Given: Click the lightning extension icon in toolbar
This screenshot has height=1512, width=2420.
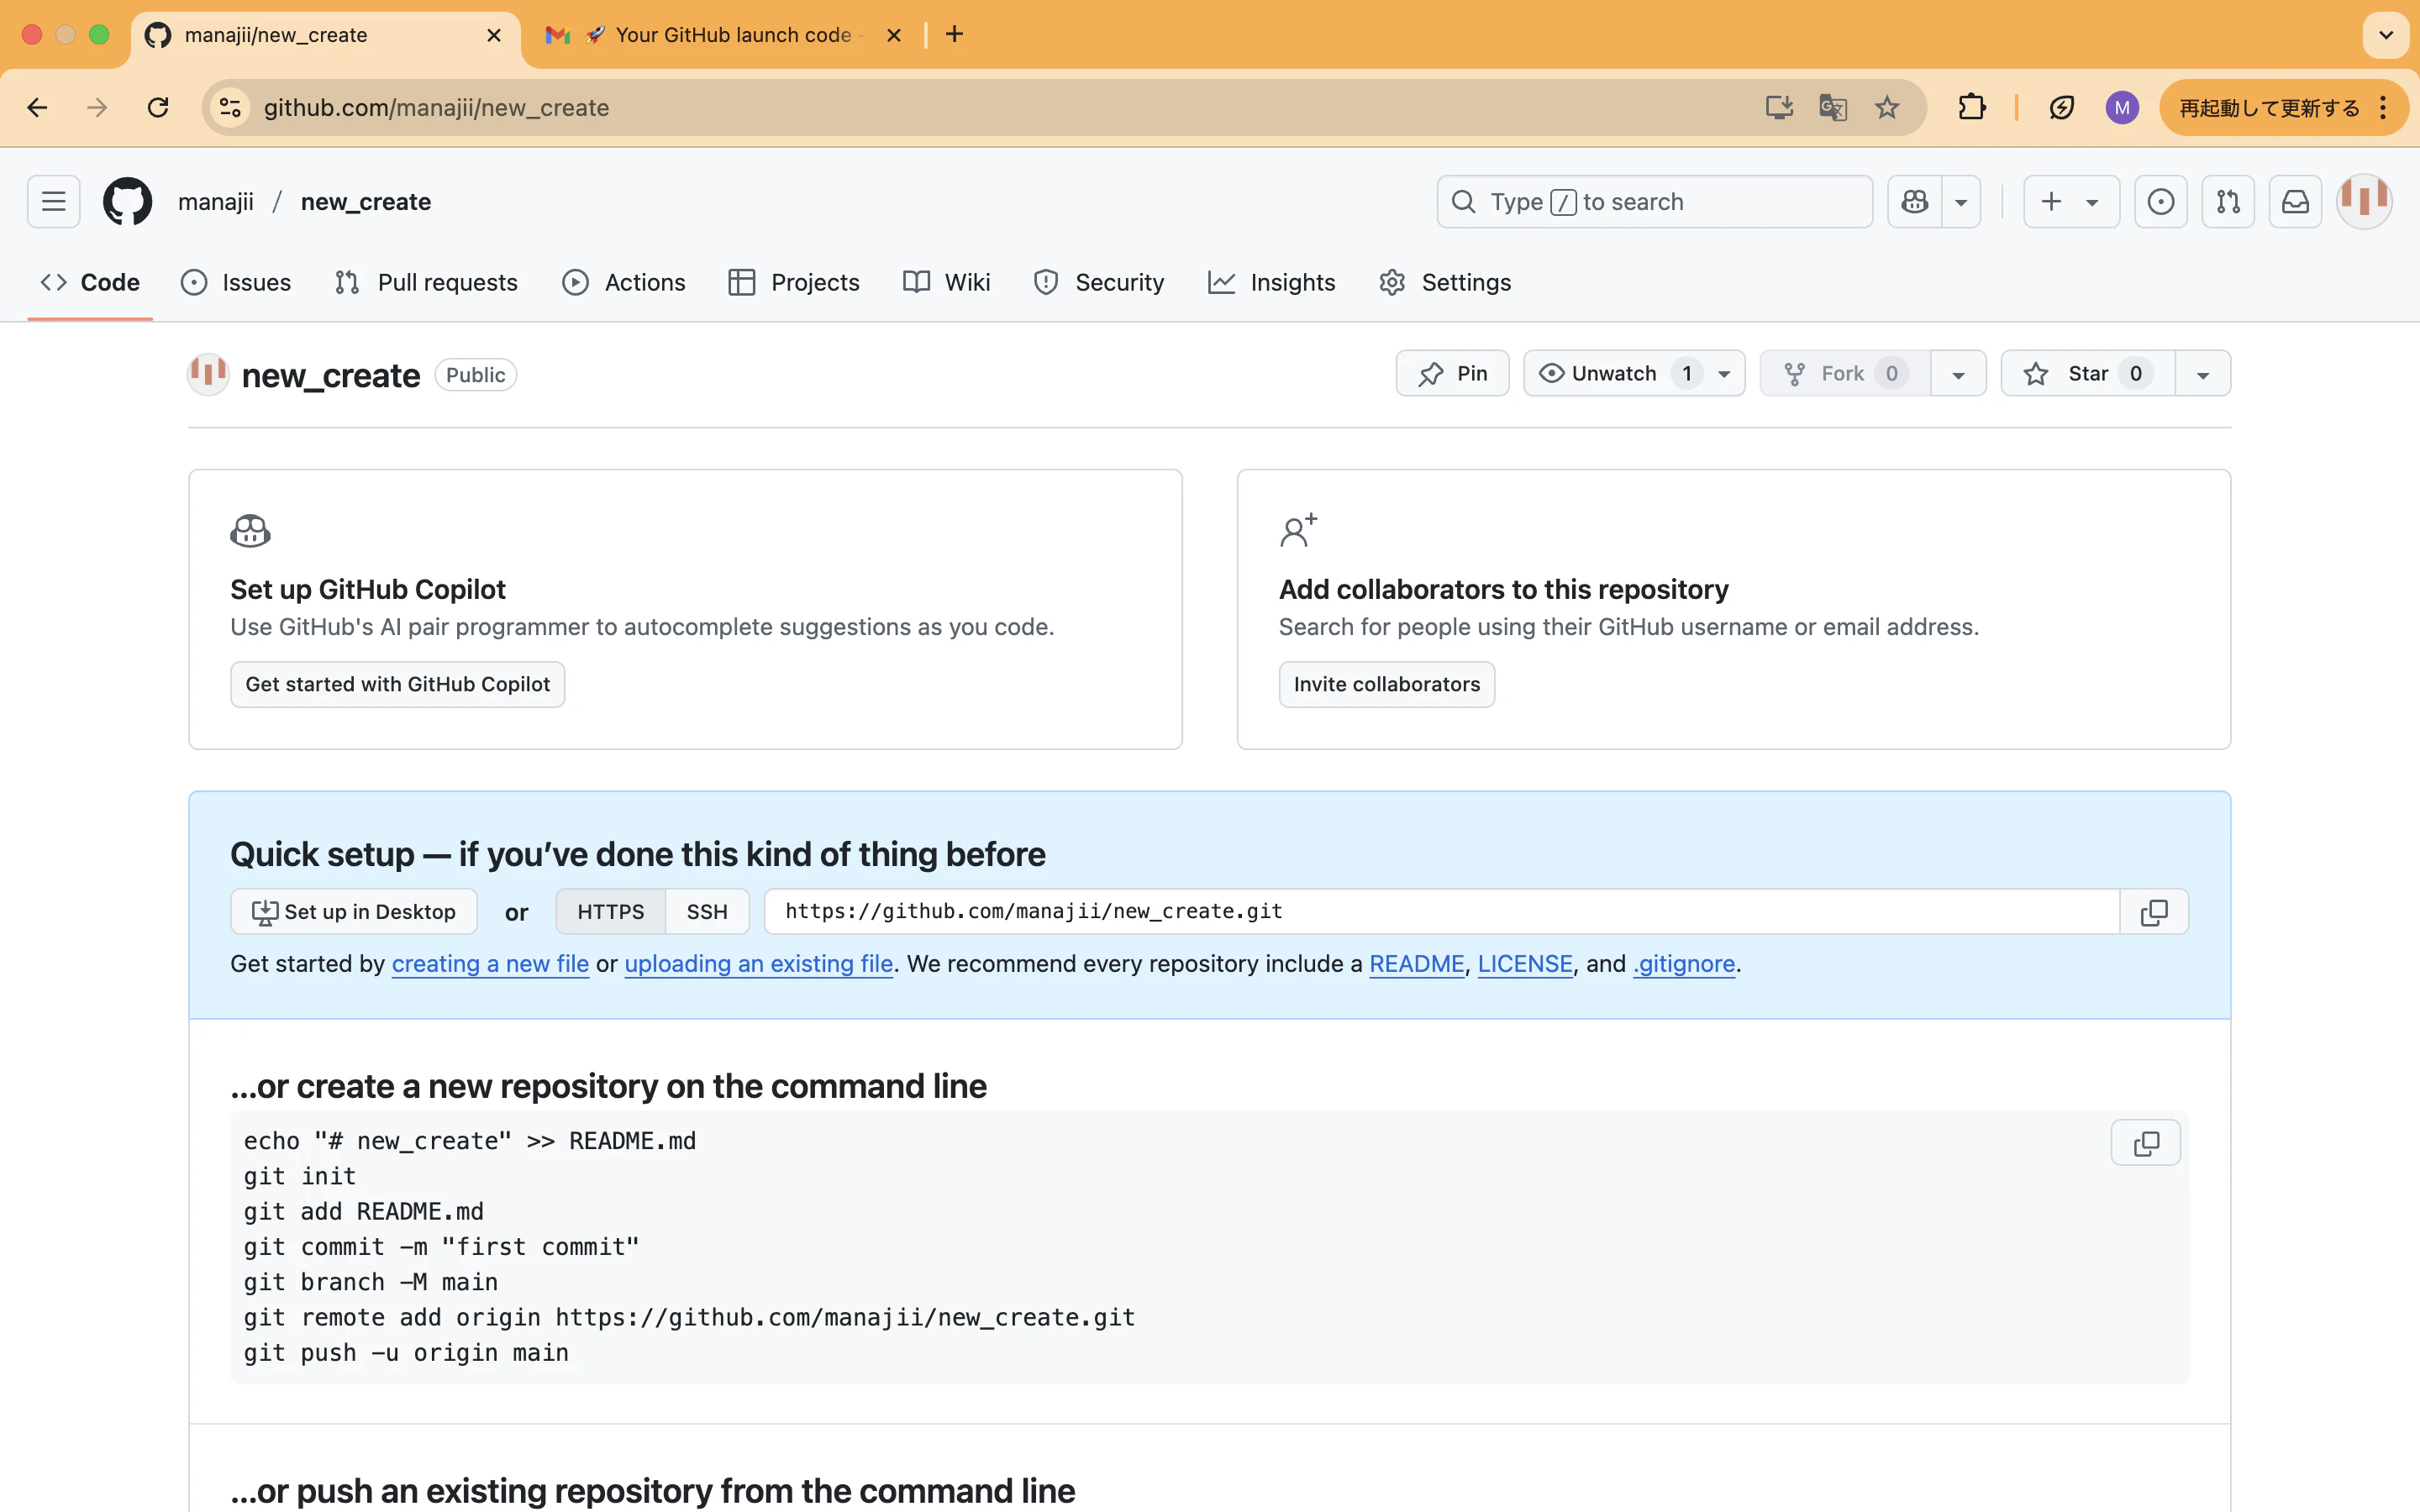Looking at the screenshot, I should 2062,108.
